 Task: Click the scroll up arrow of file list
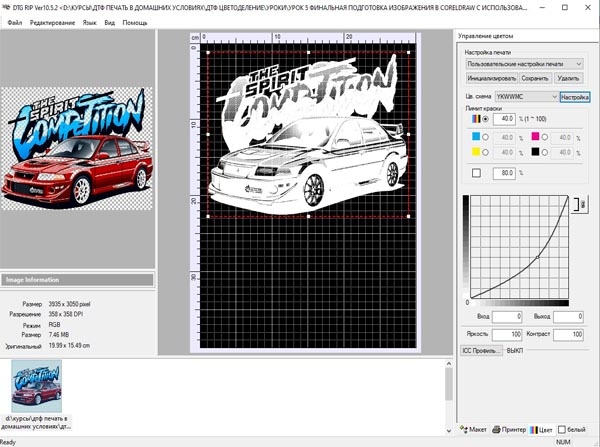pos(449,364)
